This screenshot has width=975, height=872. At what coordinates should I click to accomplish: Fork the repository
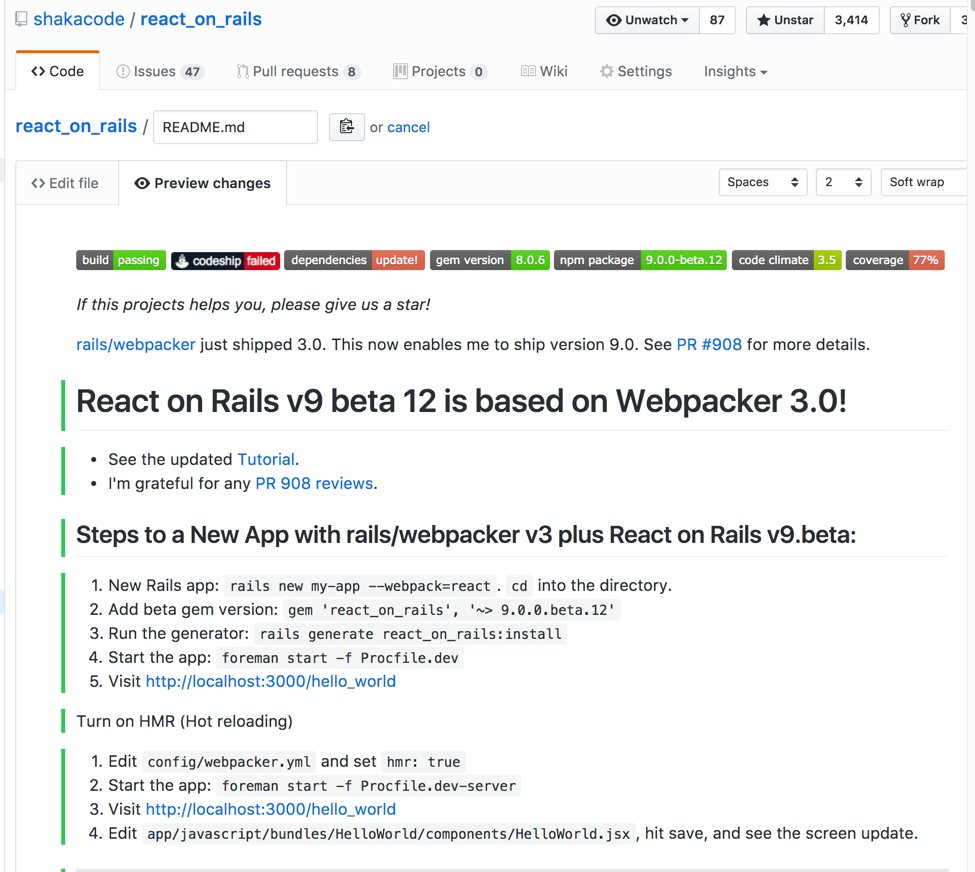coord(920,20)
